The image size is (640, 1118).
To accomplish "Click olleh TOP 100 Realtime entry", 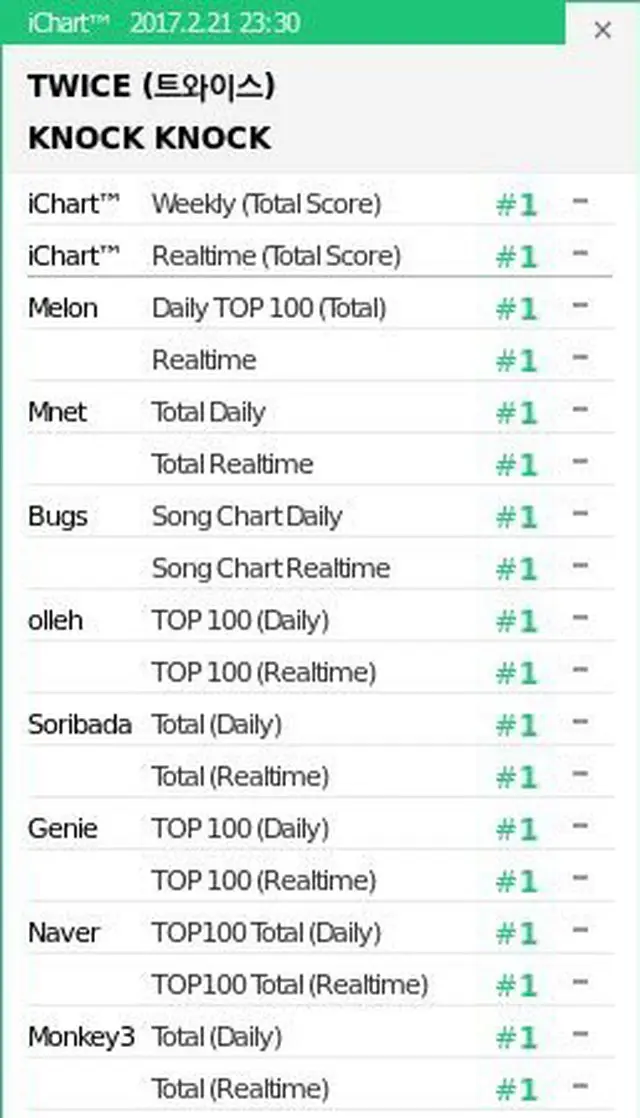I will tap(320, 672).
